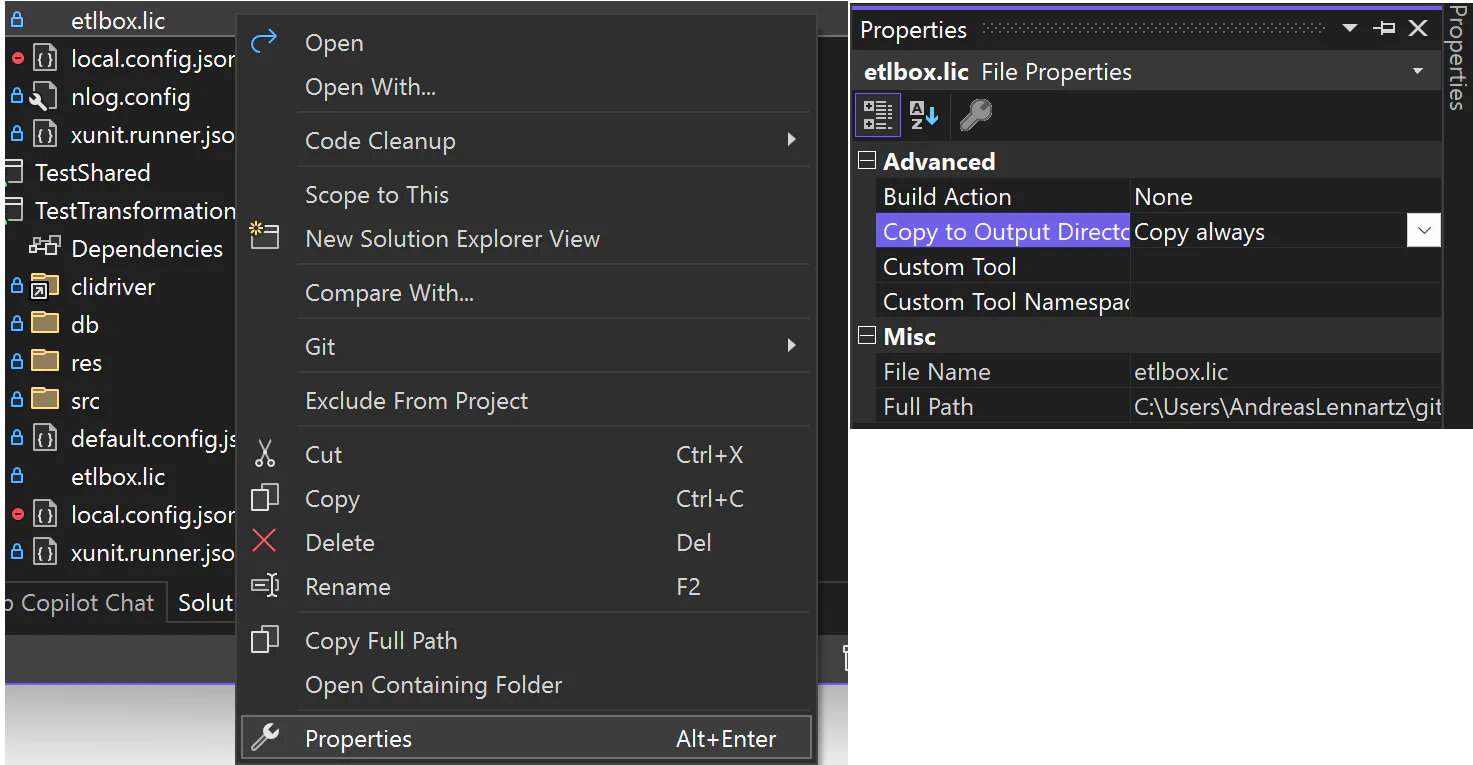
Task: Choose Open Containing Folder in the context menu
Action: (x=433, y=685)
